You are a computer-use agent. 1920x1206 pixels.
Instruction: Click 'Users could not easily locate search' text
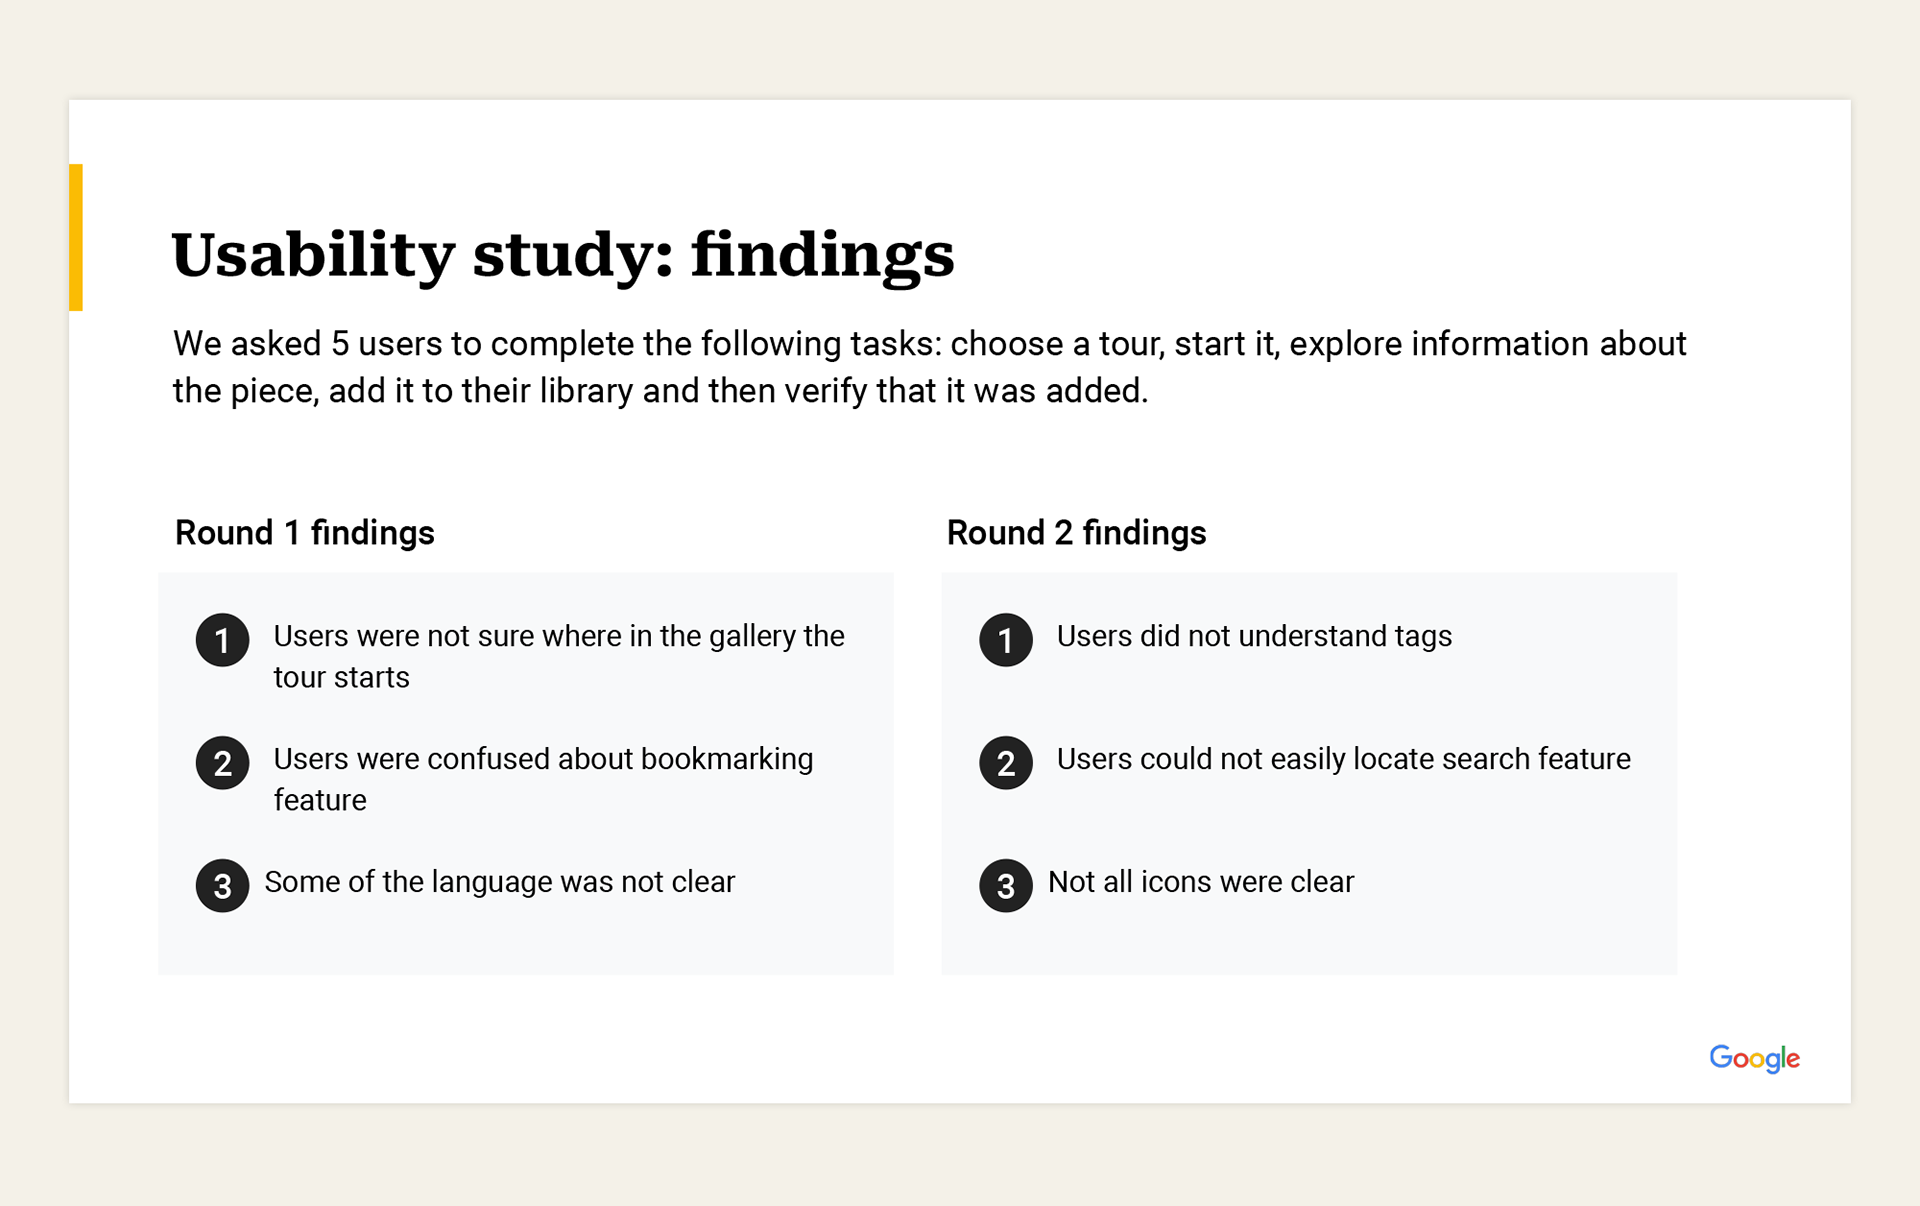(1344, 759)
